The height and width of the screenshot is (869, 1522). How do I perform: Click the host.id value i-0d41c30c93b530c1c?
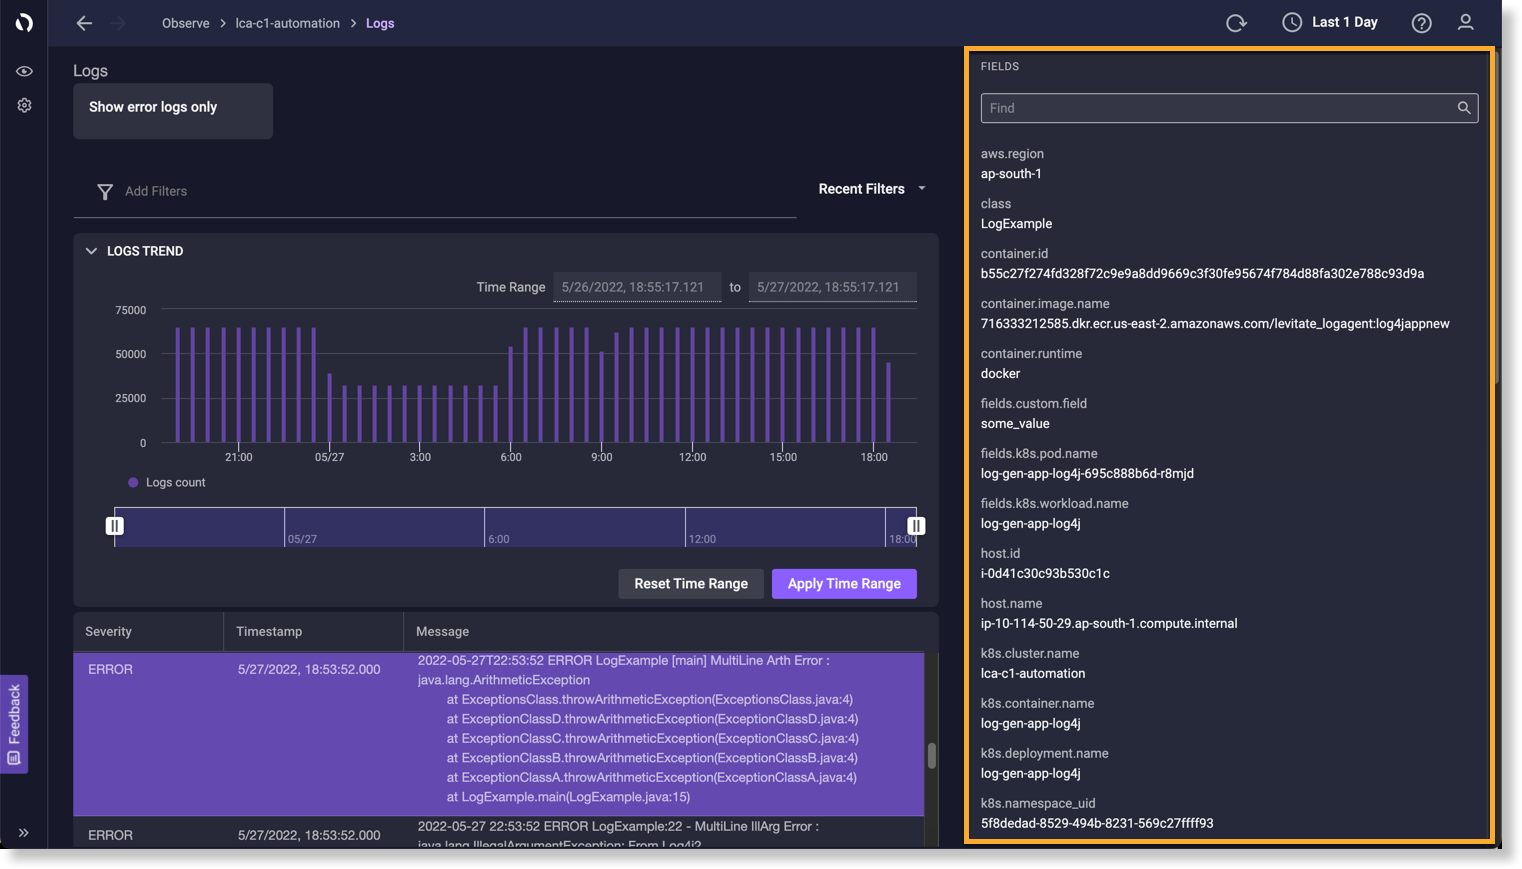click(1045, 574)
